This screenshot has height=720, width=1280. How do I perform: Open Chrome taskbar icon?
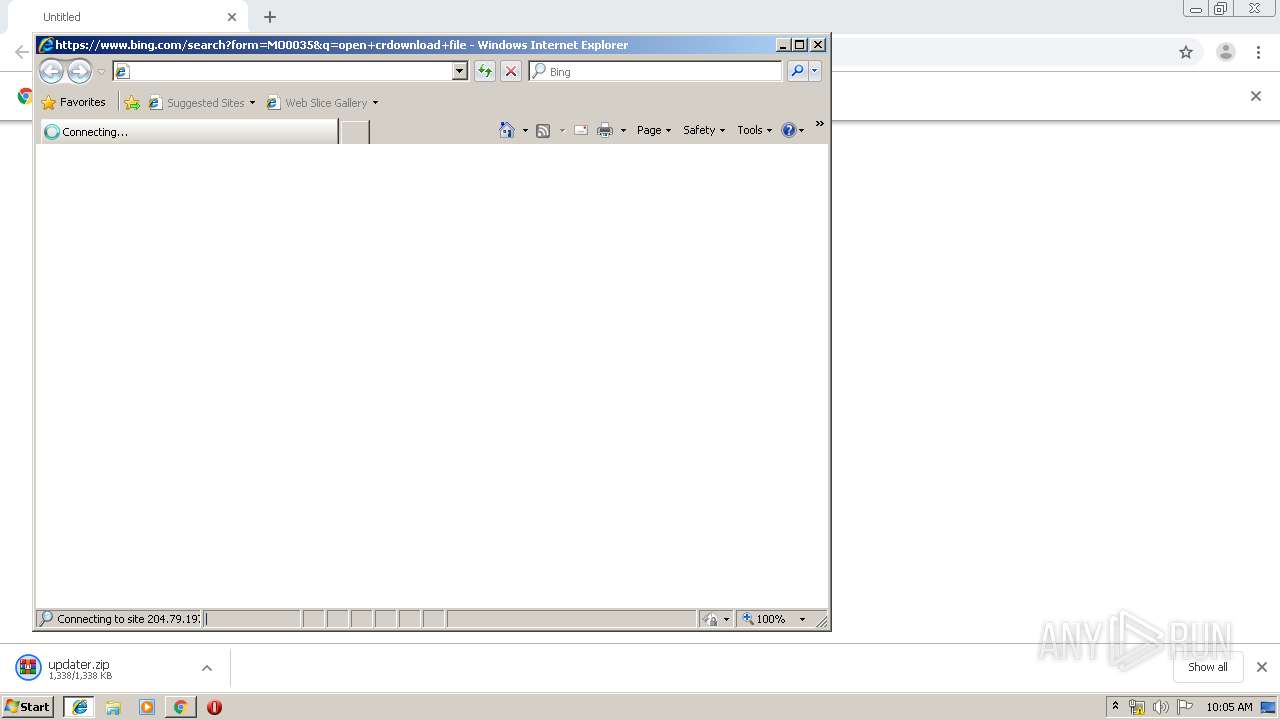point(180,707)
